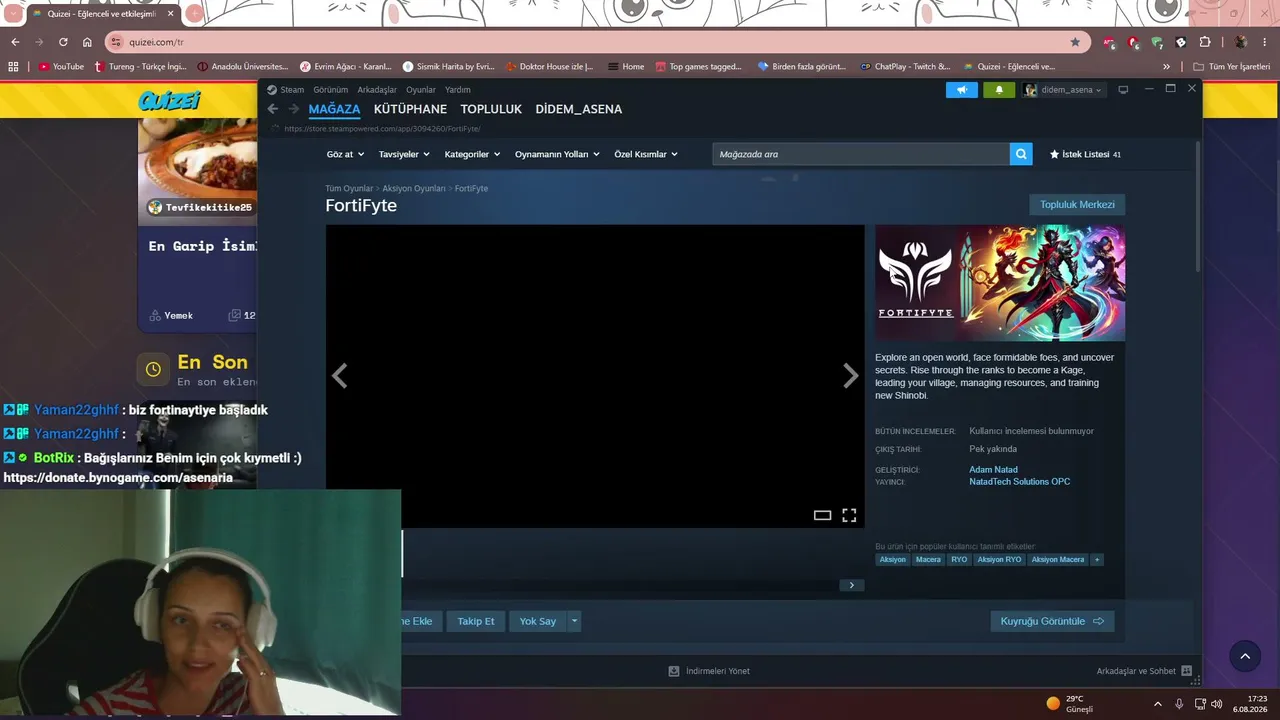
Task: Open the Tüm Yer İşaretleri bookmarks folder
Action: 1231,67
